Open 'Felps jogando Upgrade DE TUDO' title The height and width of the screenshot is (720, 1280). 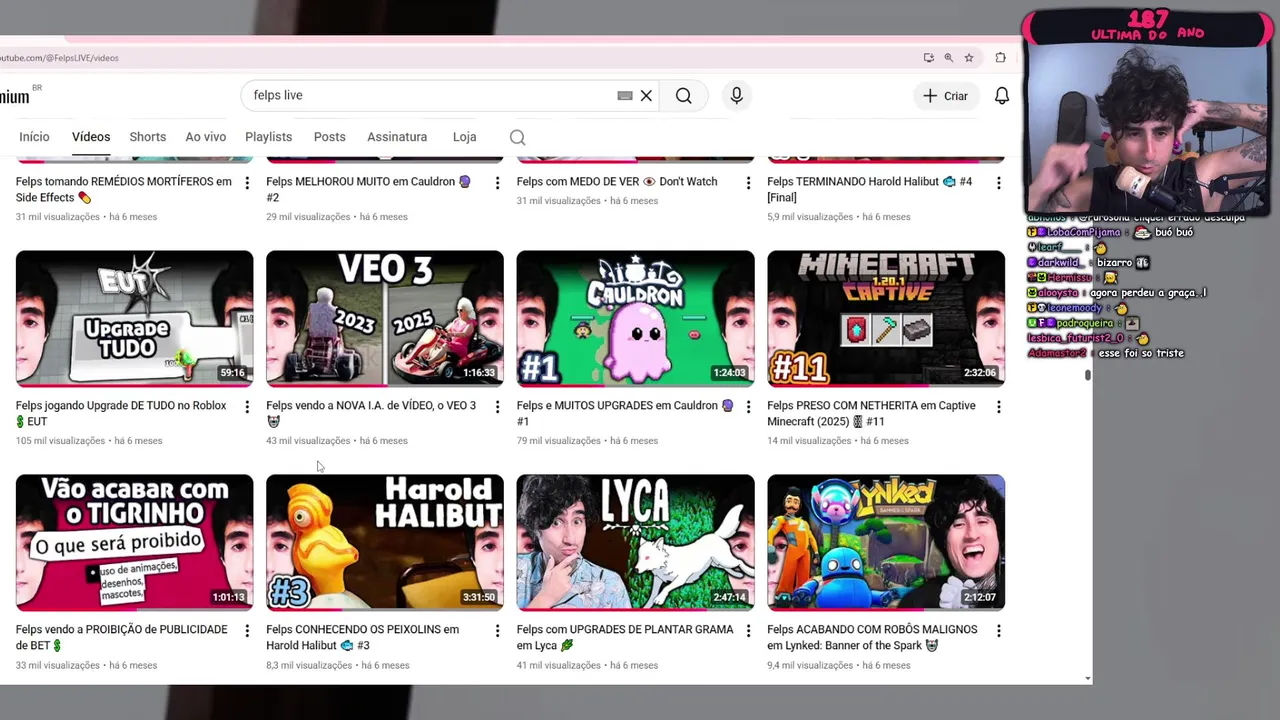(121, 414)
